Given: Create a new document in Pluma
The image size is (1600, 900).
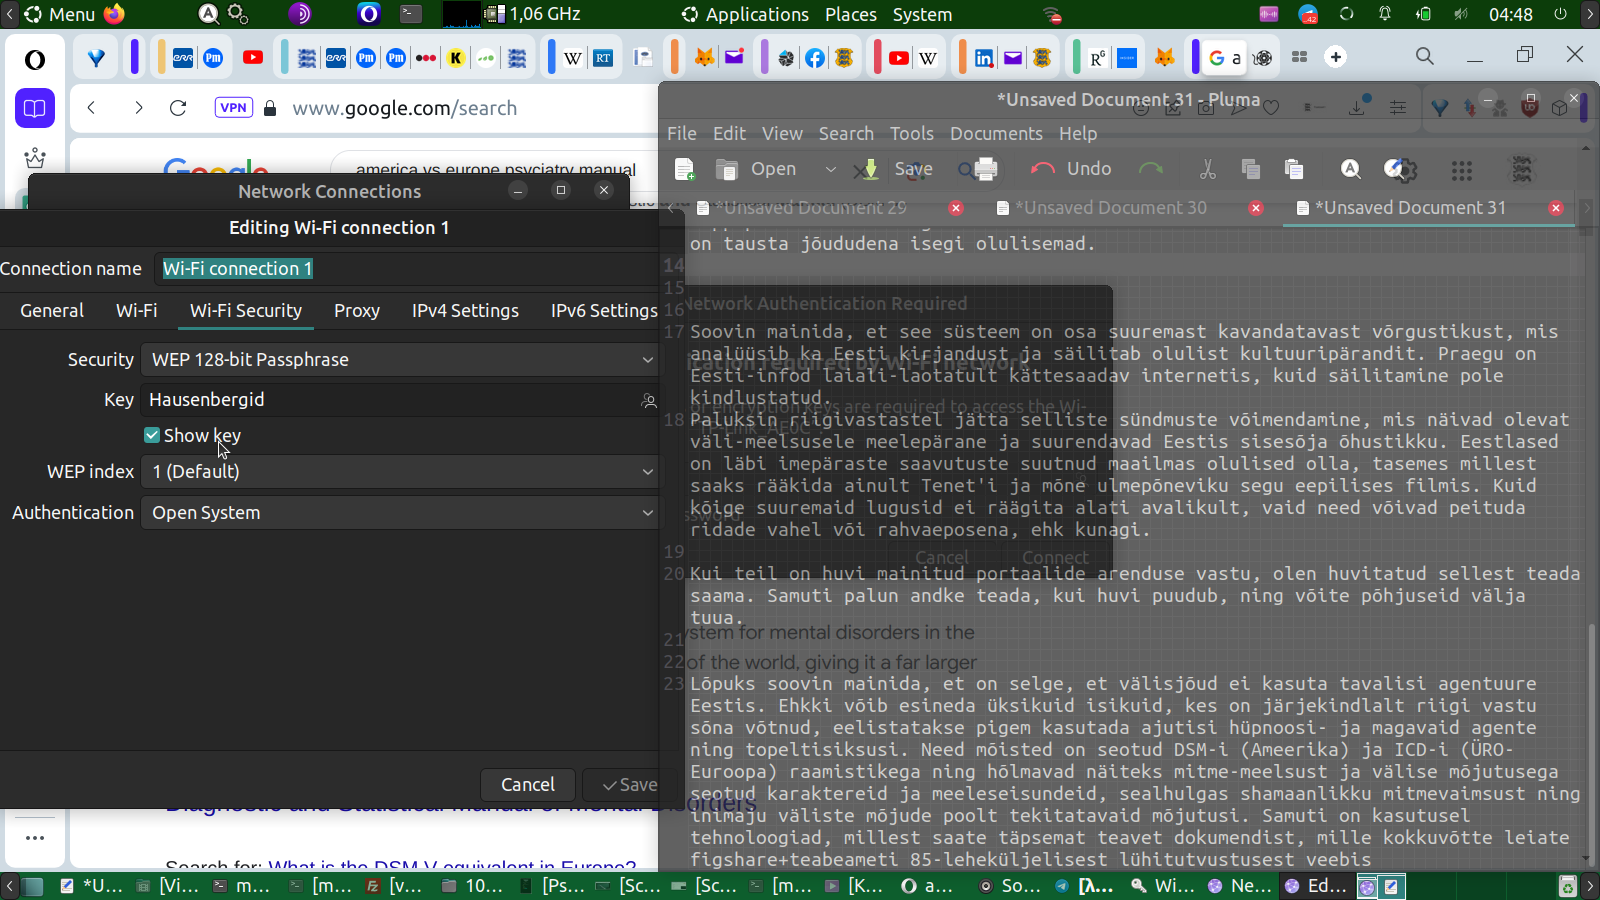Looking at the screenshot, I should [x=685, y=170].
